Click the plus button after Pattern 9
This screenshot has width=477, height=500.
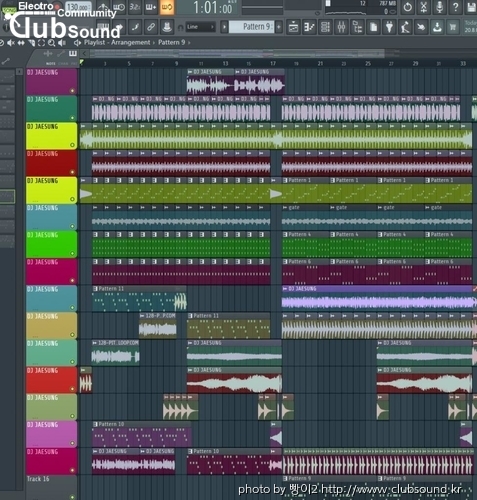279,27
